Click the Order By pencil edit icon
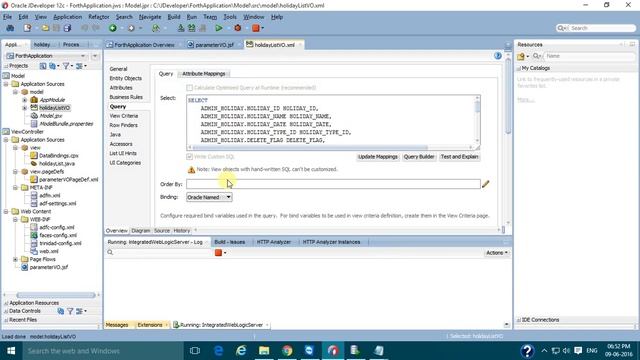This screenshot has height=360, width=640. [x=485, y=184]
